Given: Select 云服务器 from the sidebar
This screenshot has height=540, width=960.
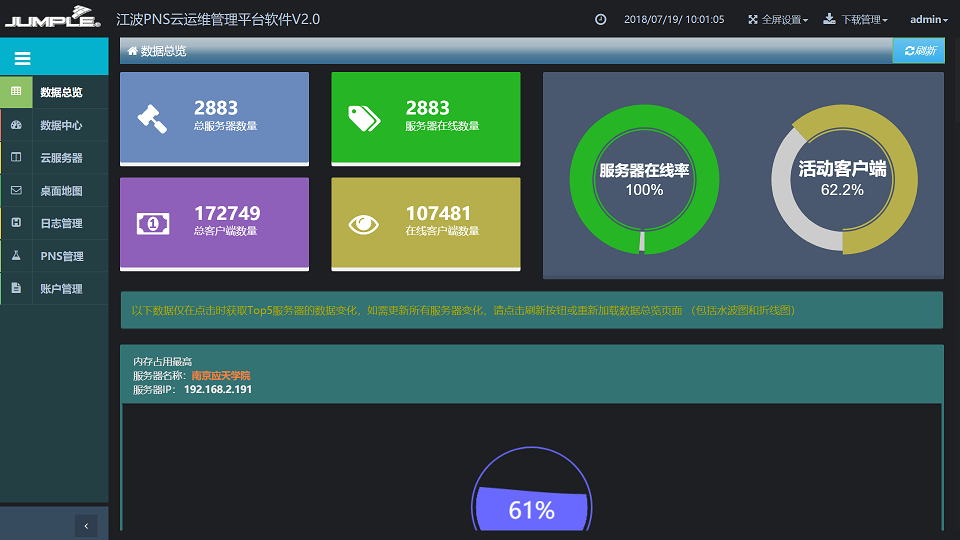Looking at the screenshot, I should coord(61,158).
